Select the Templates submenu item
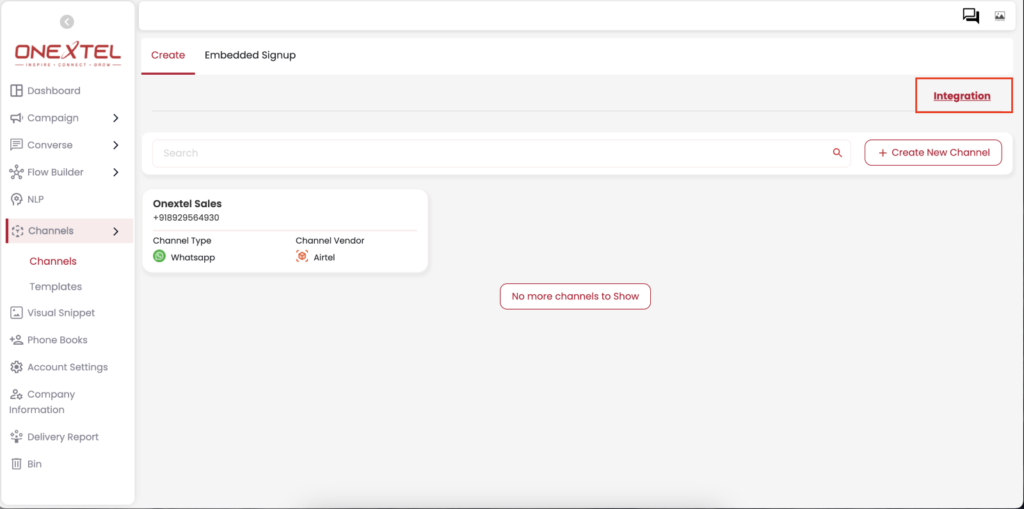The image size is (1024, 509). click(56, 287)
